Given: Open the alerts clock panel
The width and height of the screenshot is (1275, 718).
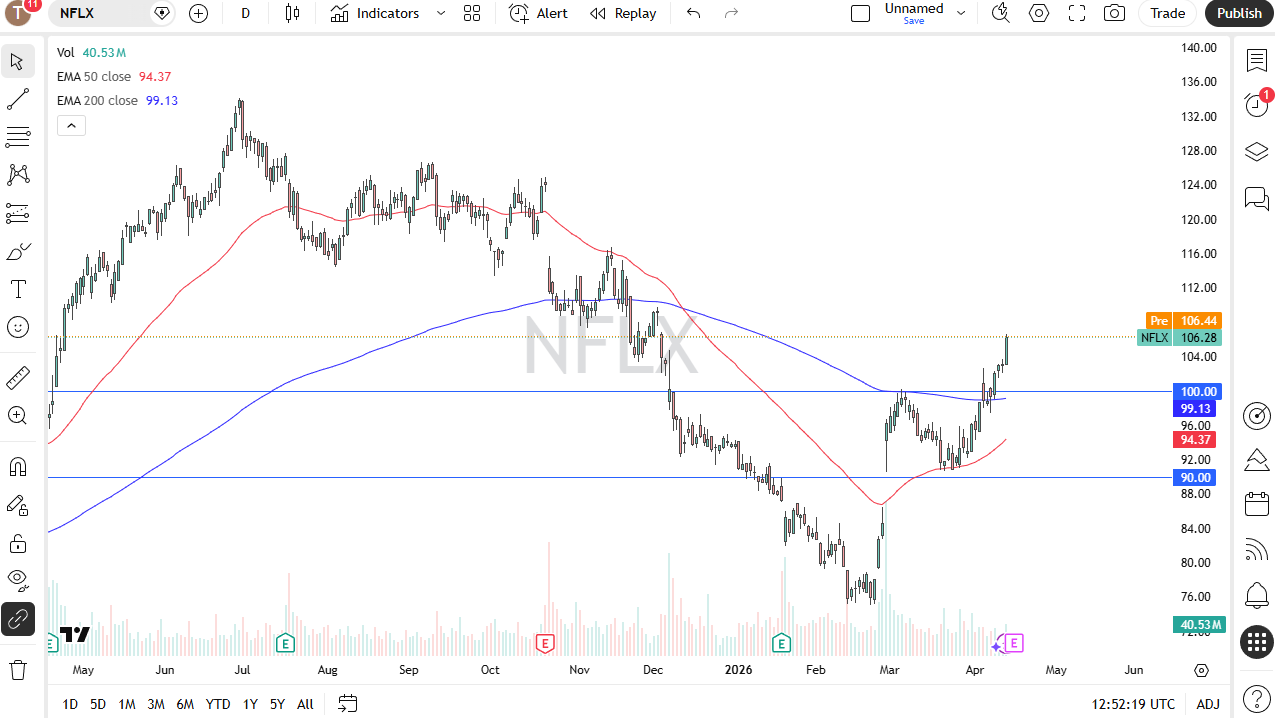Looking at the screenshot, I should 1257,104.
